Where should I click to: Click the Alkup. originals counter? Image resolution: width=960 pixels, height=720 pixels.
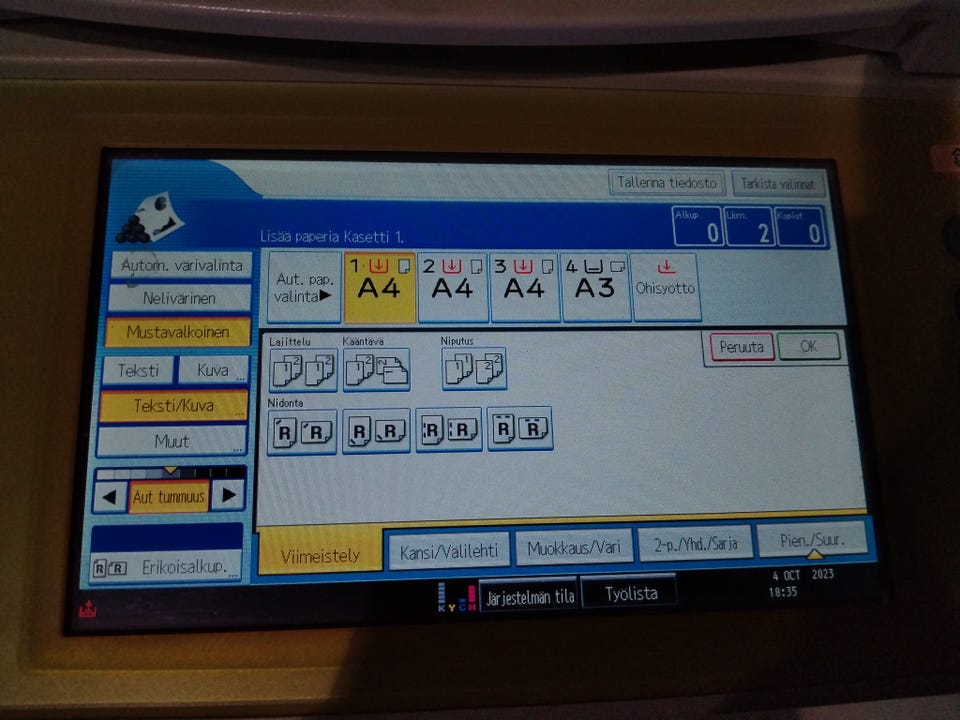pyautogui.click(x=697, y=227)
